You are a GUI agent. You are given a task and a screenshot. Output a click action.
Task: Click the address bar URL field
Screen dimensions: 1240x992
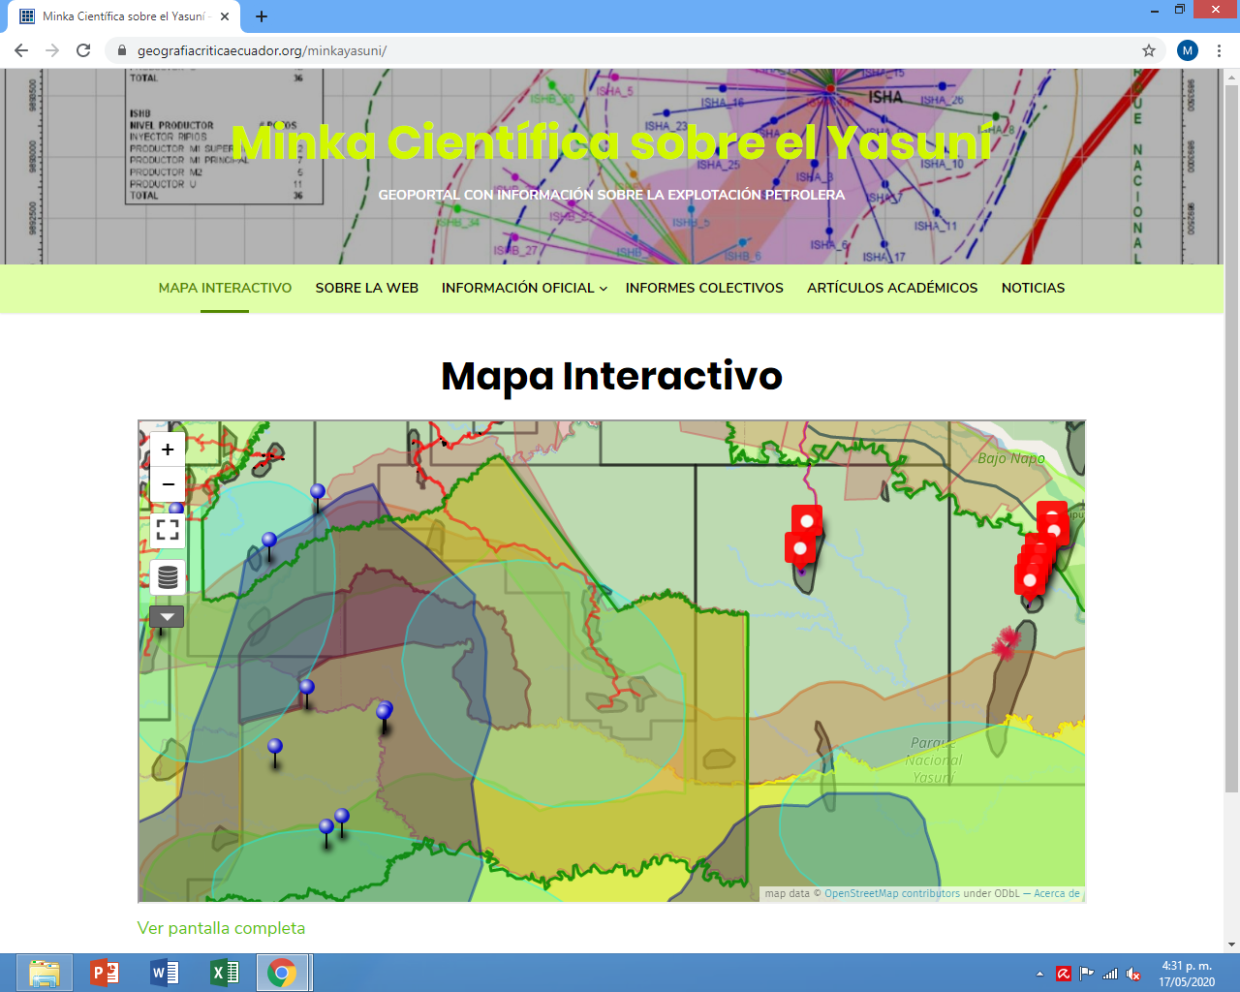(x=600, y=51)
